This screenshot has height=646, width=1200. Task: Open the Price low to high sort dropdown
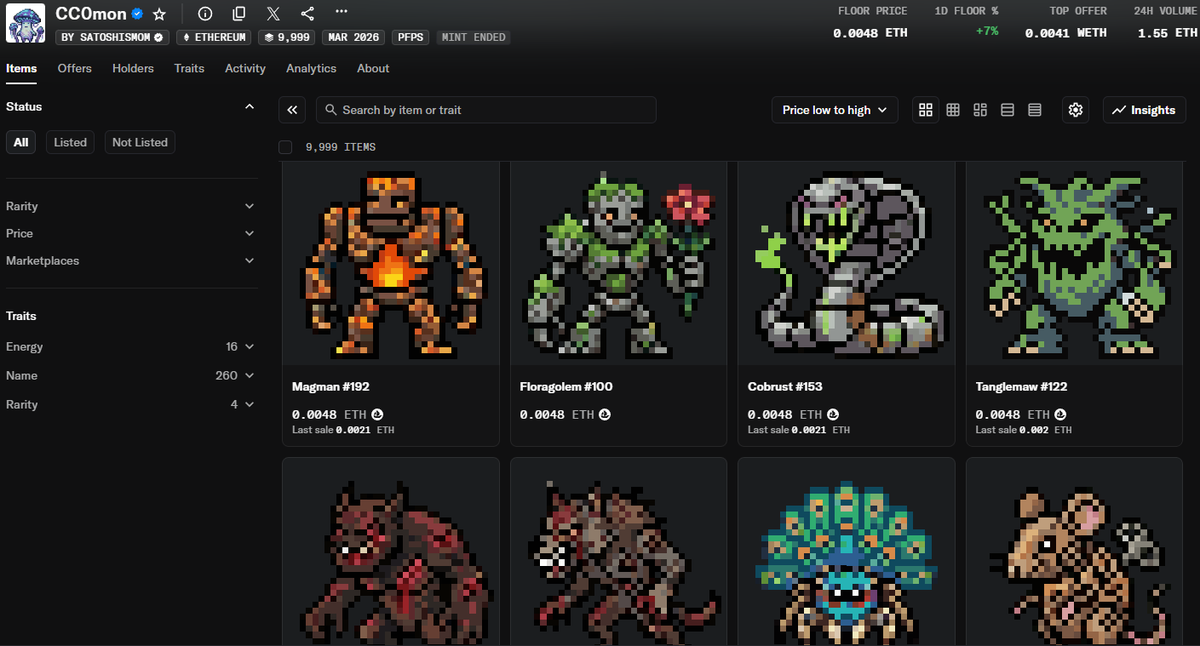[x=834, y=110]
